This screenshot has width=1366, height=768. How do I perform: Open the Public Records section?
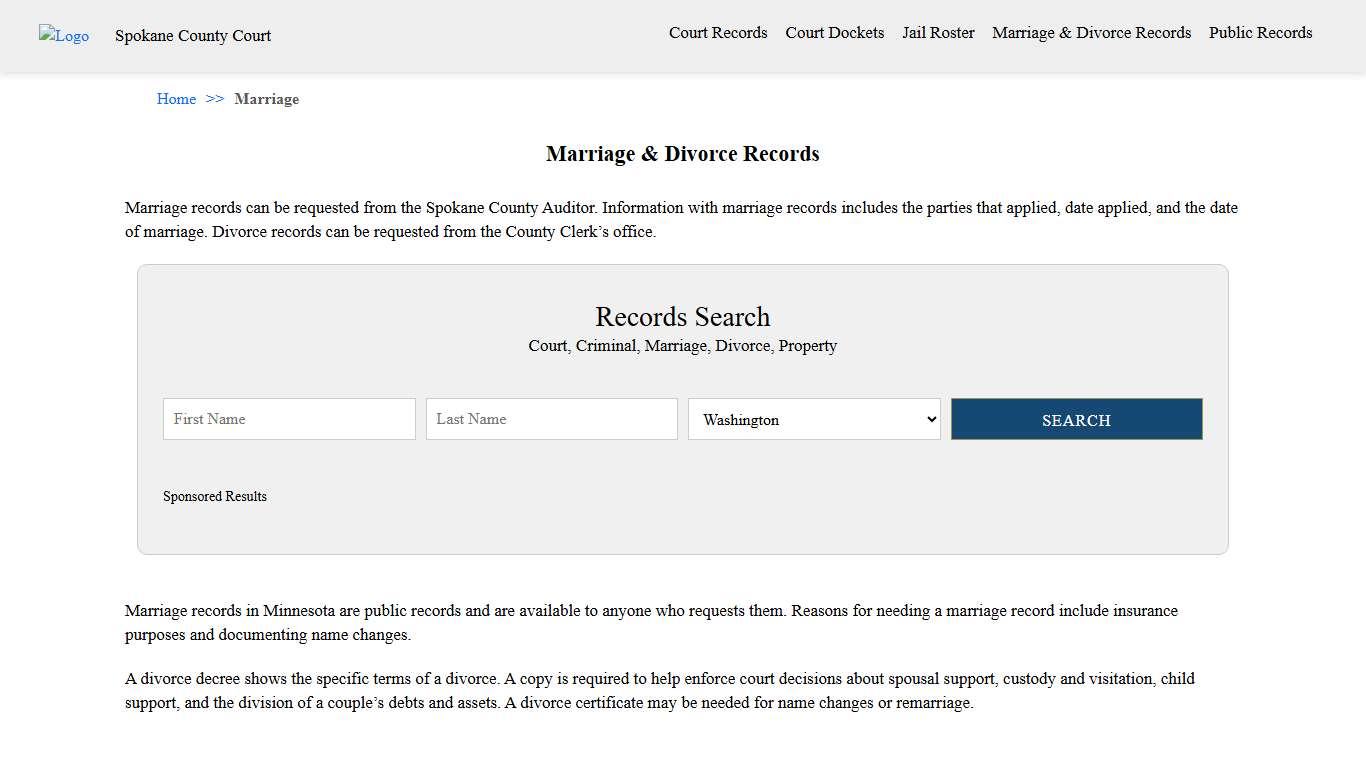click(x=1260, y=32)
